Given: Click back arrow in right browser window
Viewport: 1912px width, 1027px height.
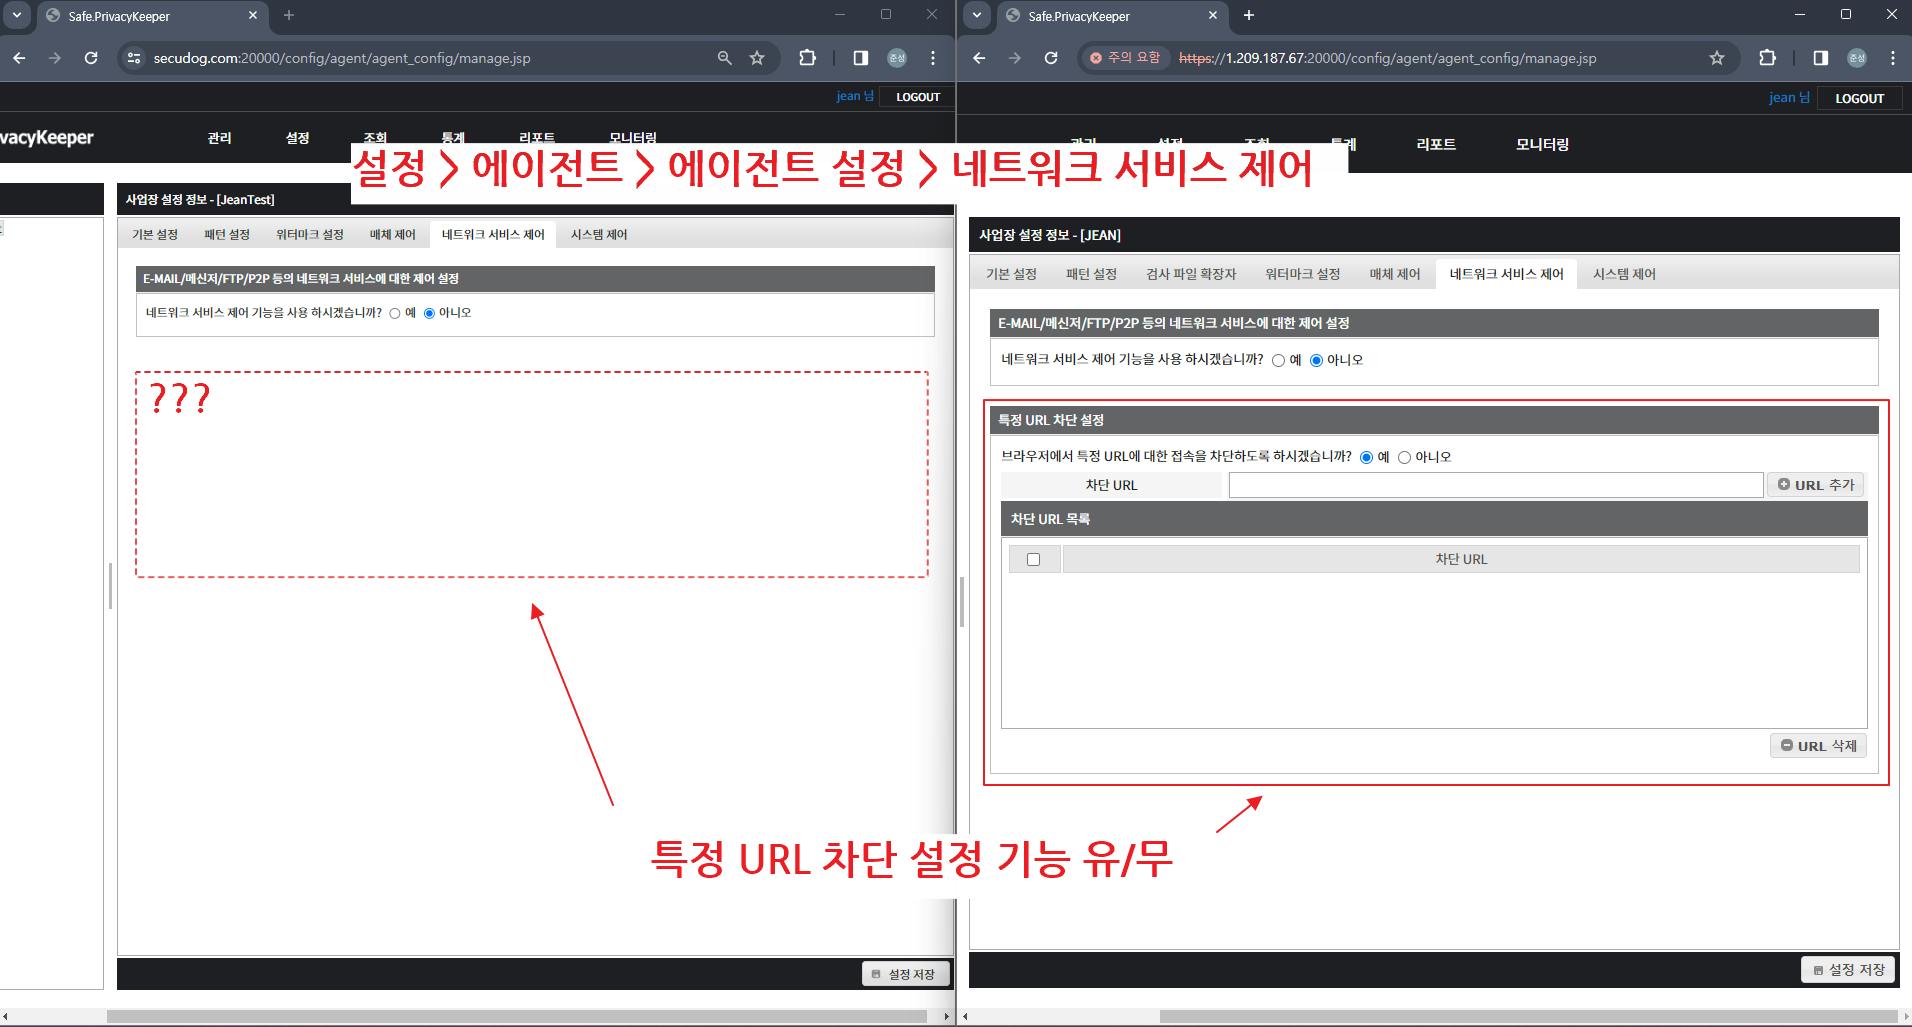Looking at the screenshot, I should click(979, 58).
